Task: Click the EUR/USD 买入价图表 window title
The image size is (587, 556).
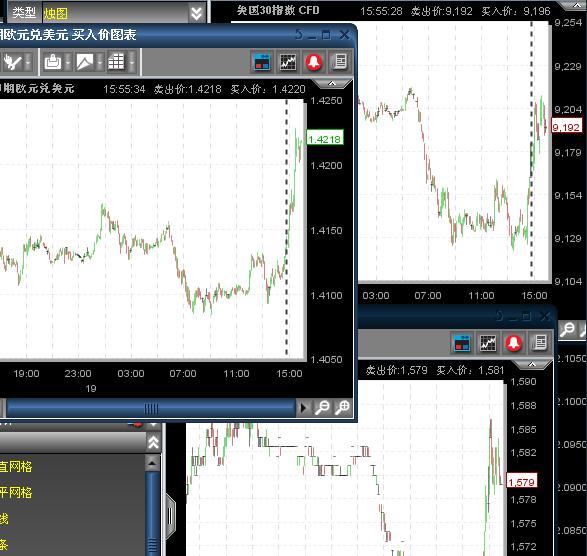Action: [x=68, y=35]
